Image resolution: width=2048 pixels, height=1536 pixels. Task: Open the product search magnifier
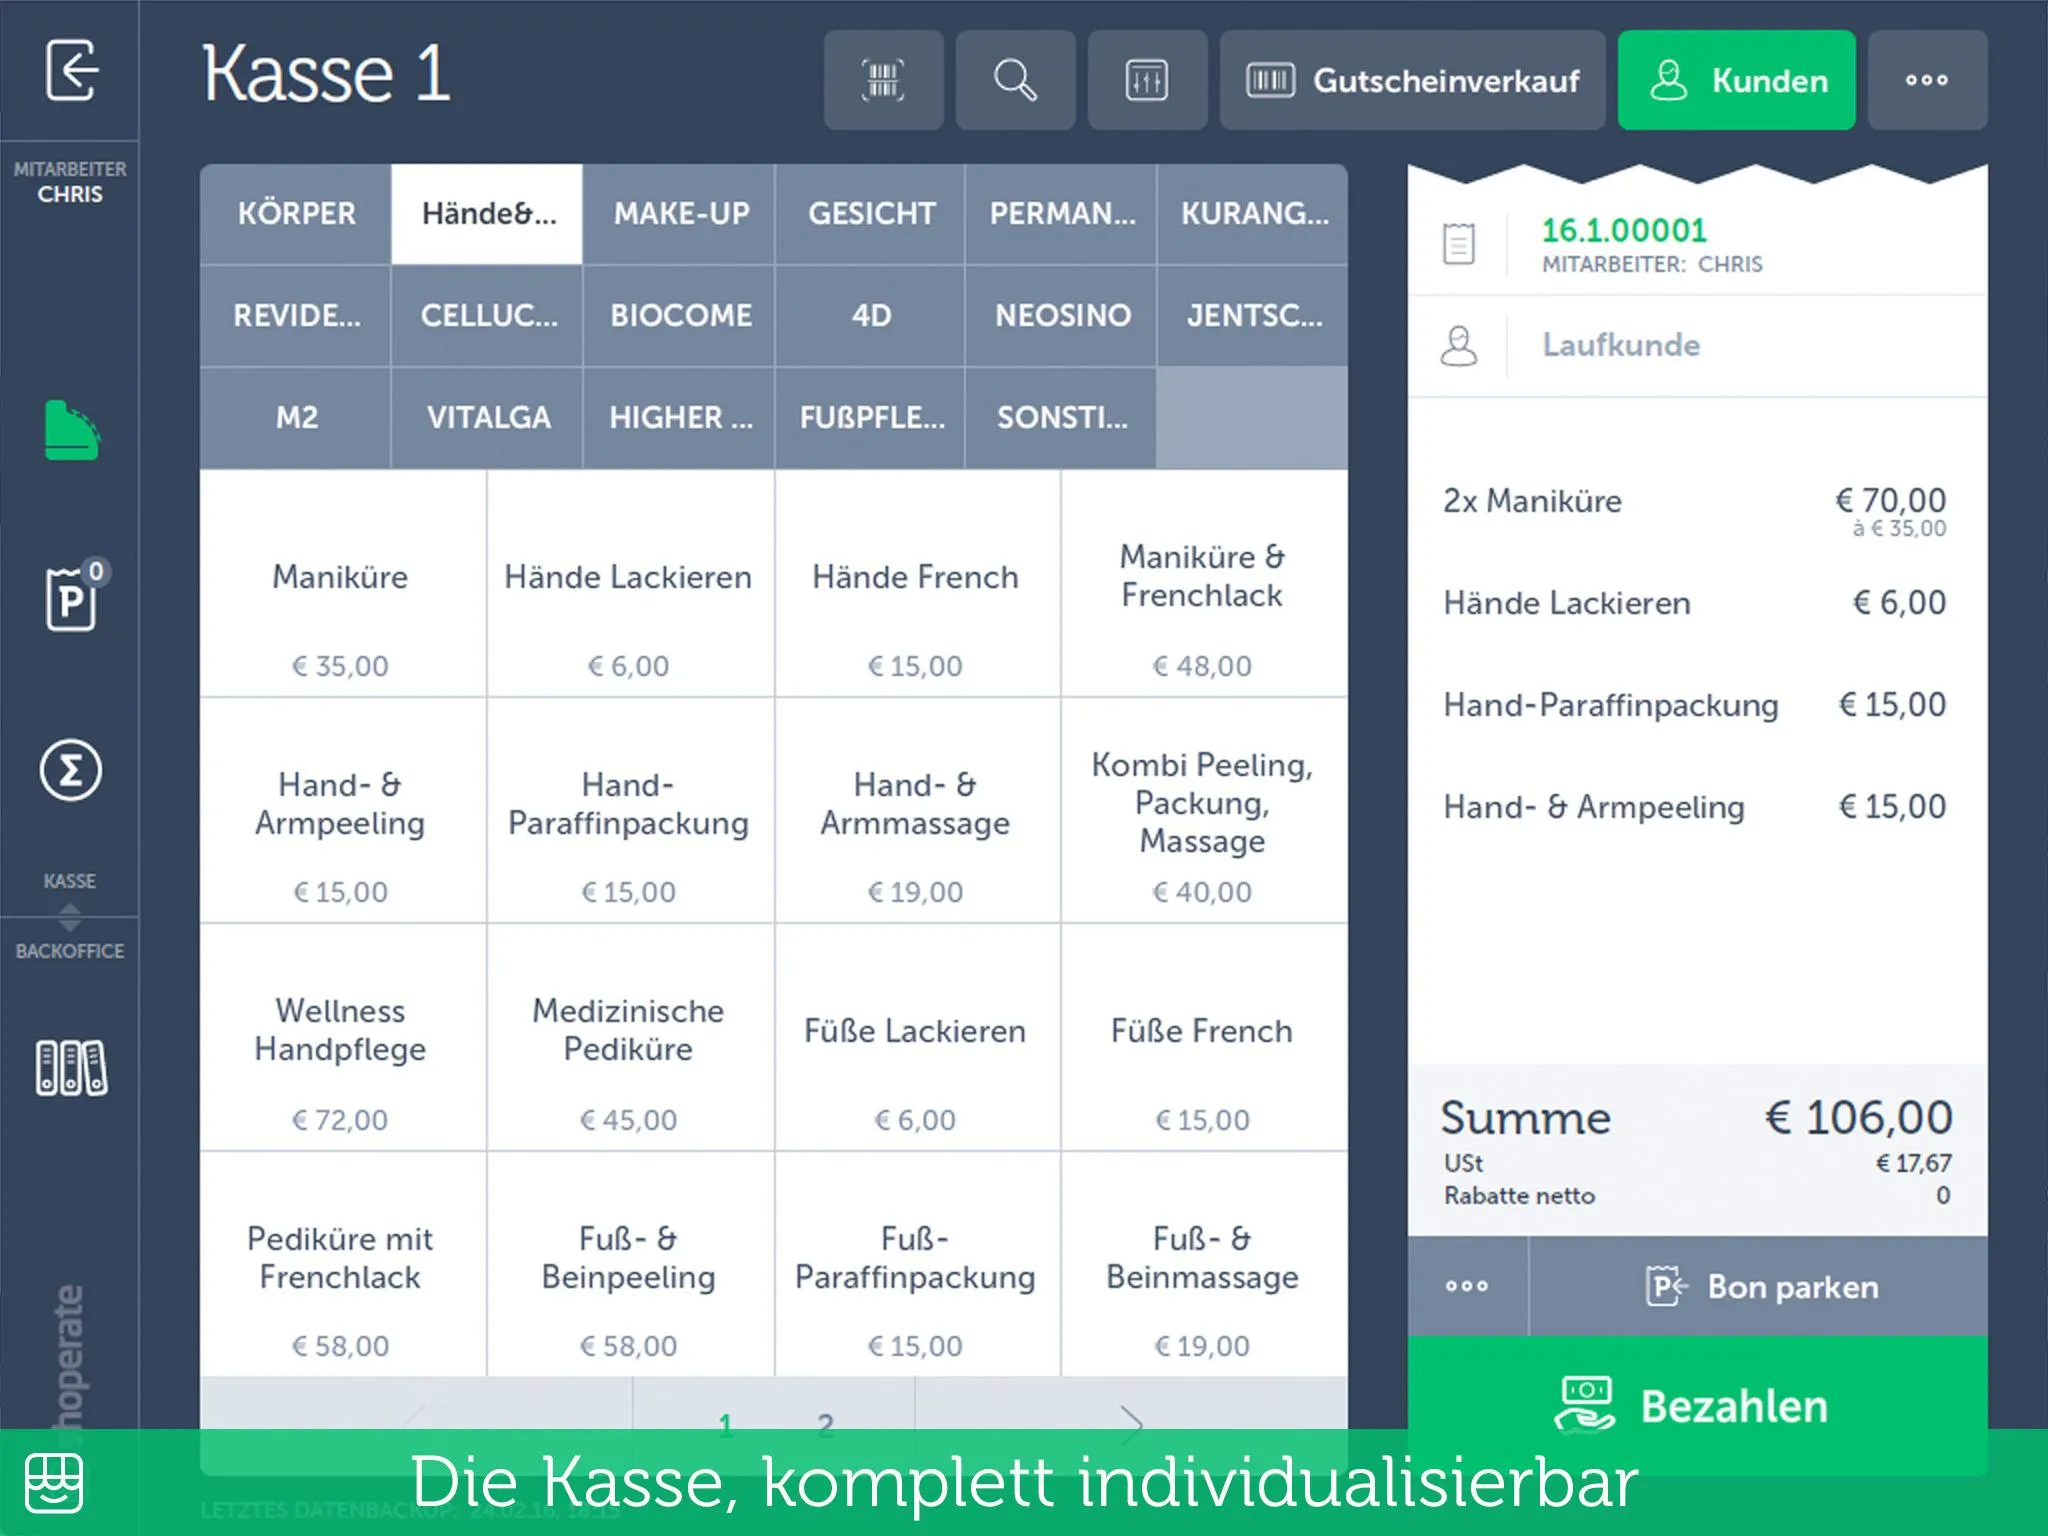coord(1015,80)
